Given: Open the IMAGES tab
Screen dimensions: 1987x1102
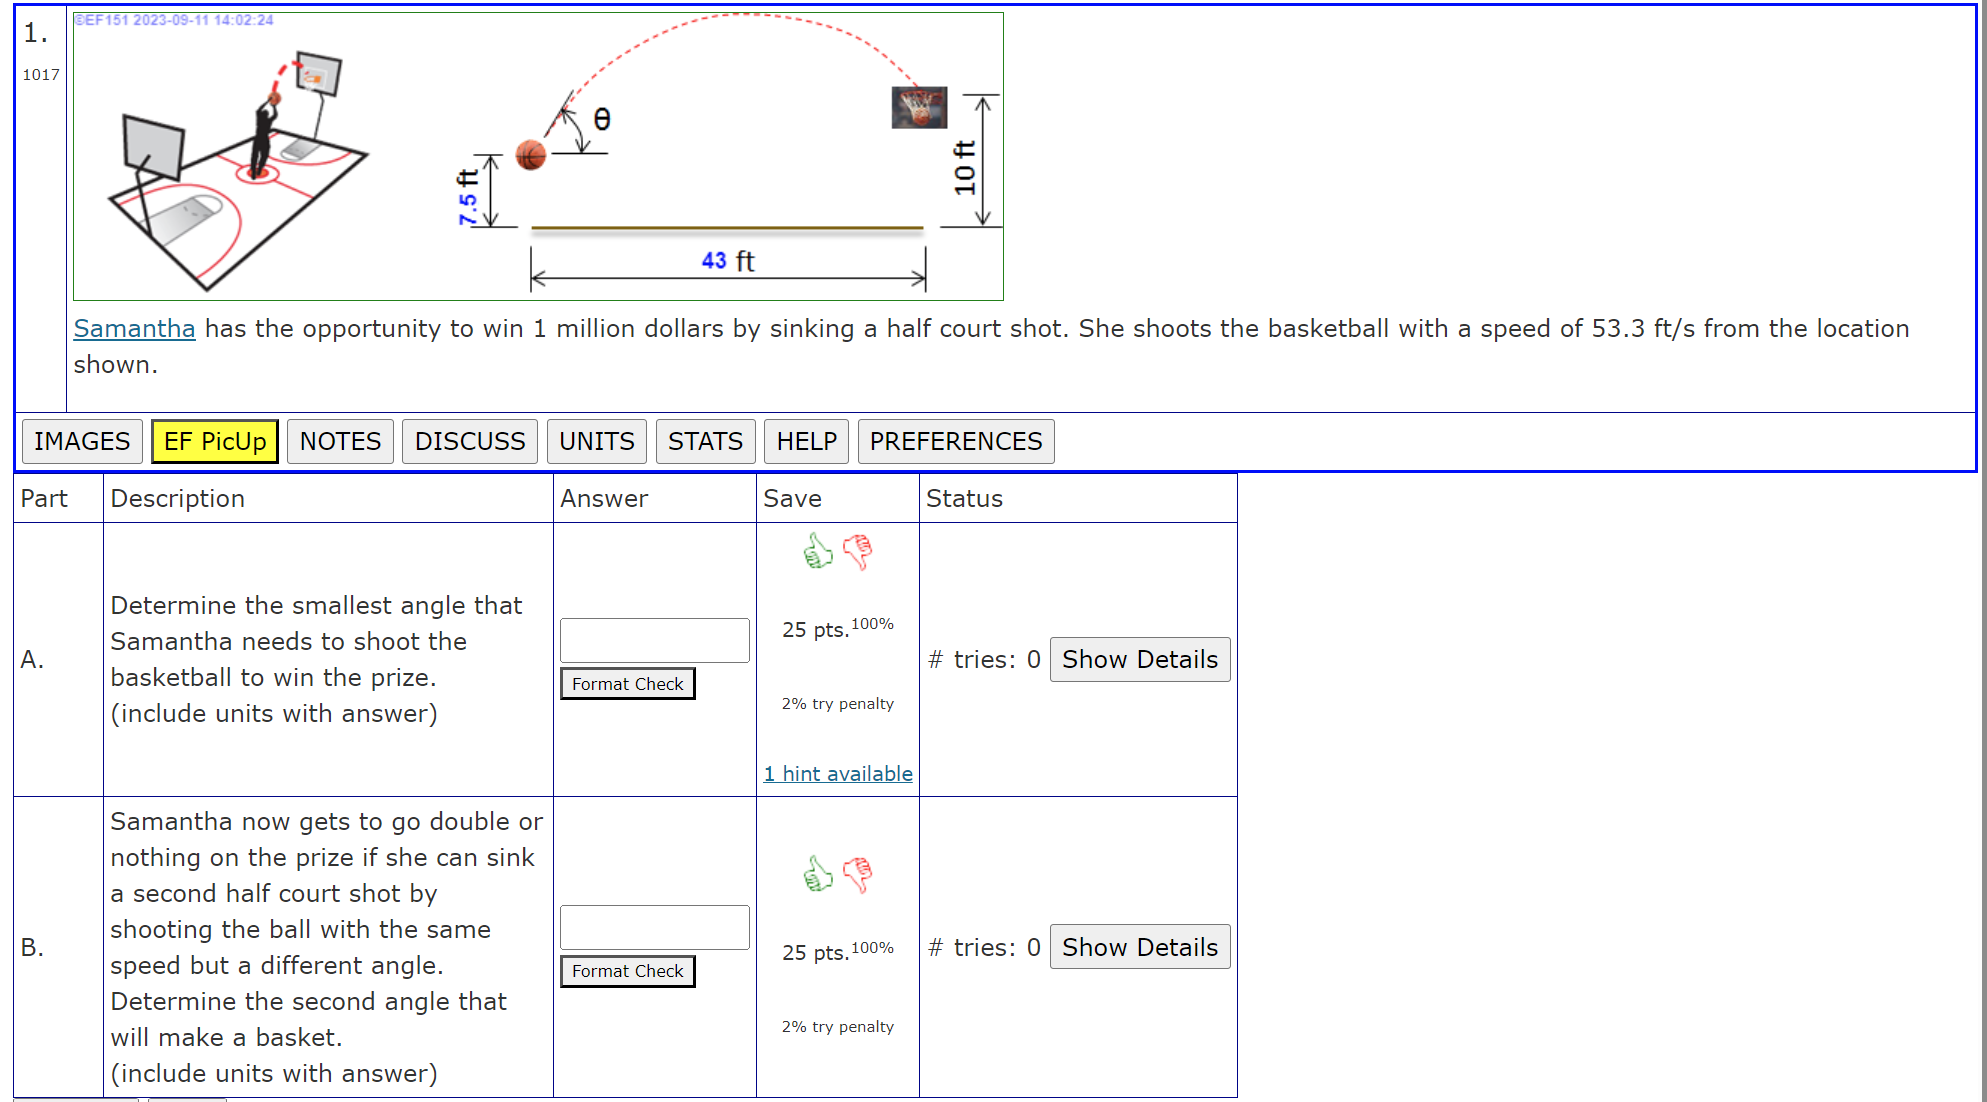Looking at the screenshot, I should tap(82, 441).
